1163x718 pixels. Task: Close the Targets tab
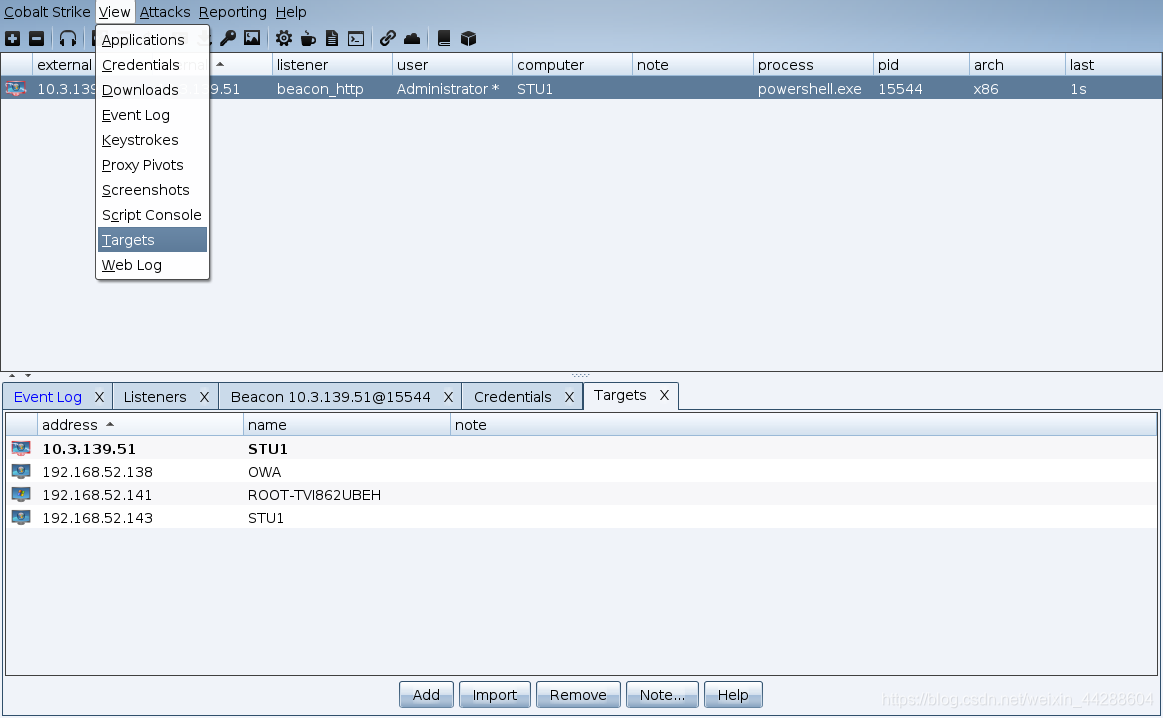click(x=664, y=395)
